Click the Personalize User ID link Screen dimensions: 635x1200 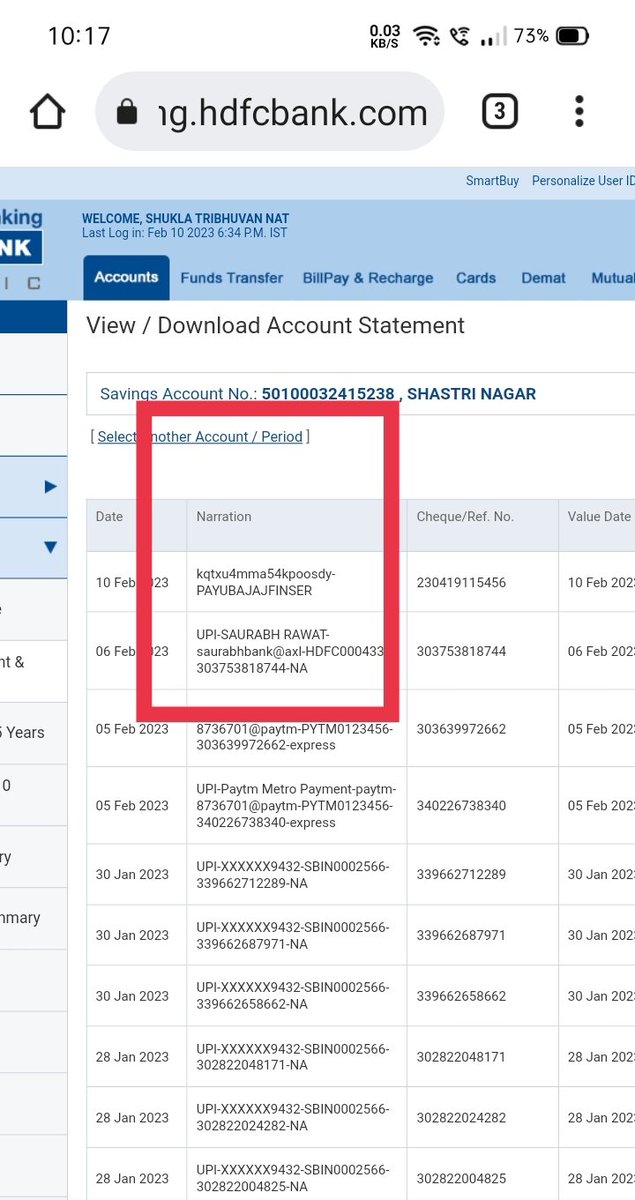coord(583,181)
